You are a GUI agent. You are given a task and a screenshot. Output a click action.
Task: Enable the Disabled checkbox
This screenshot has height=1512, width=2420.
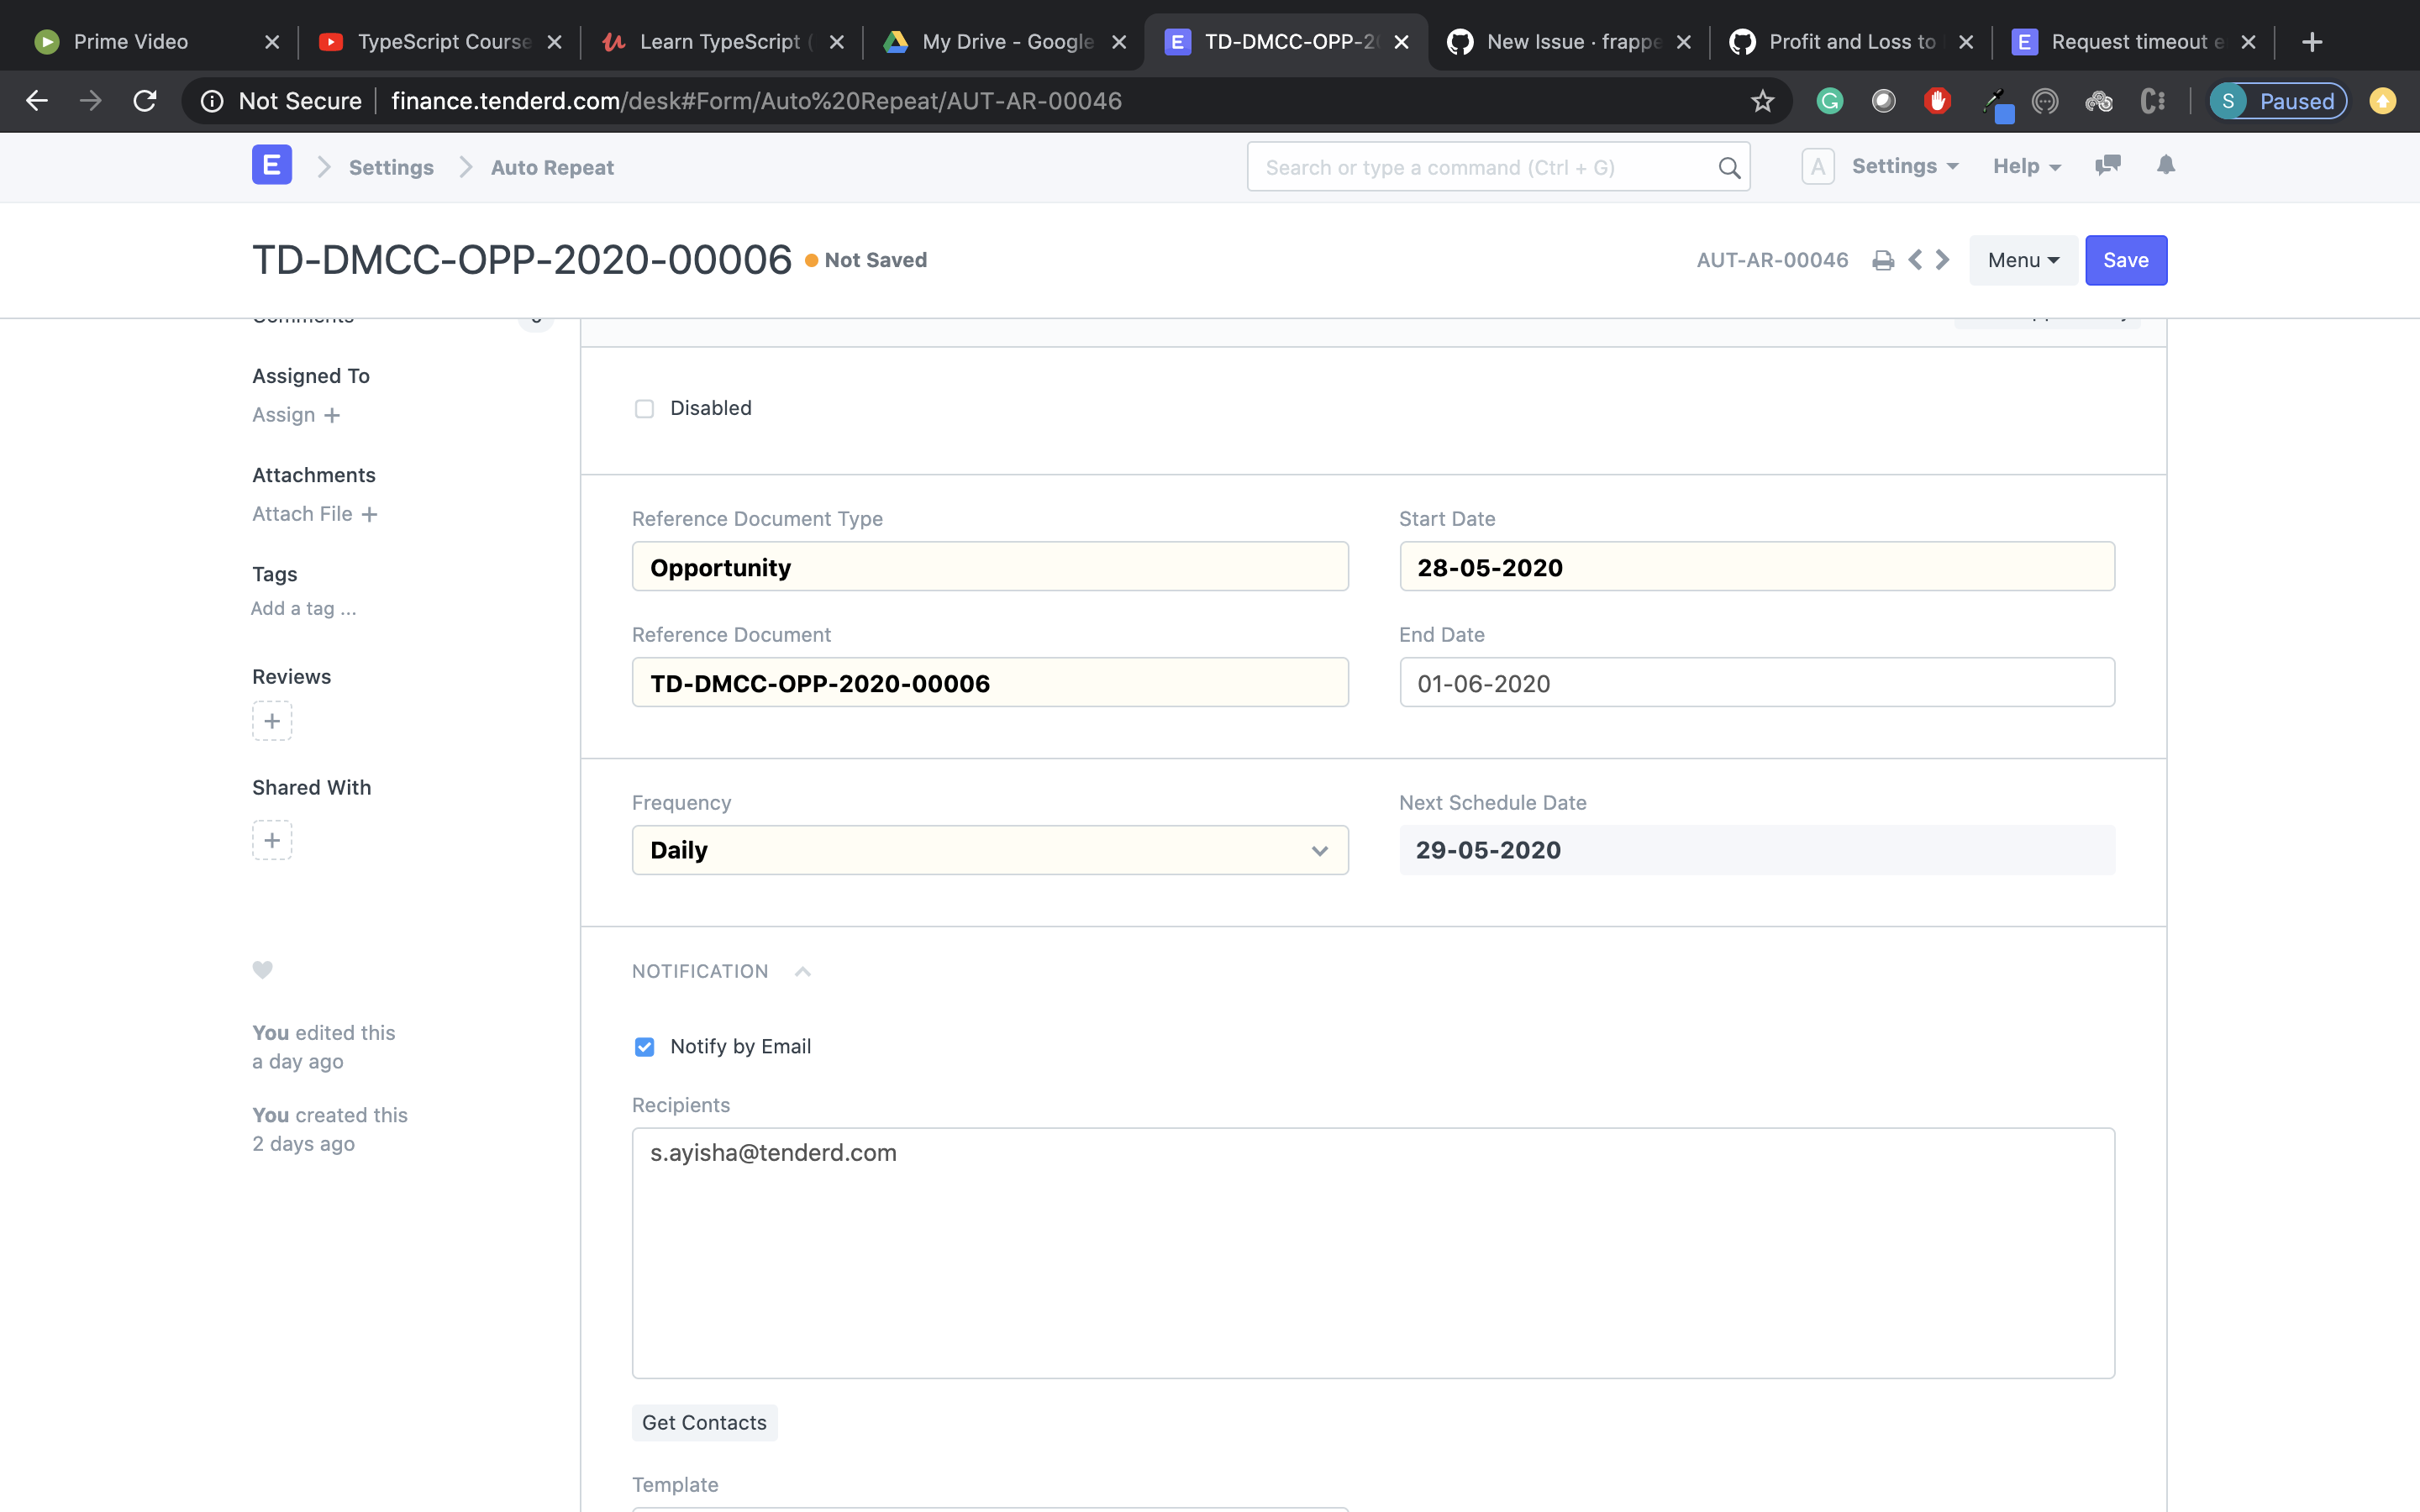point(645,408)
